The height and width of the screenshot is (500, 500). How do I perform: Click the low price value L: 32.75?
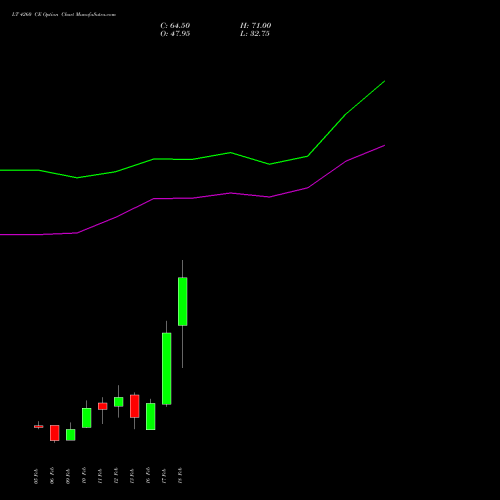[255, 34]
